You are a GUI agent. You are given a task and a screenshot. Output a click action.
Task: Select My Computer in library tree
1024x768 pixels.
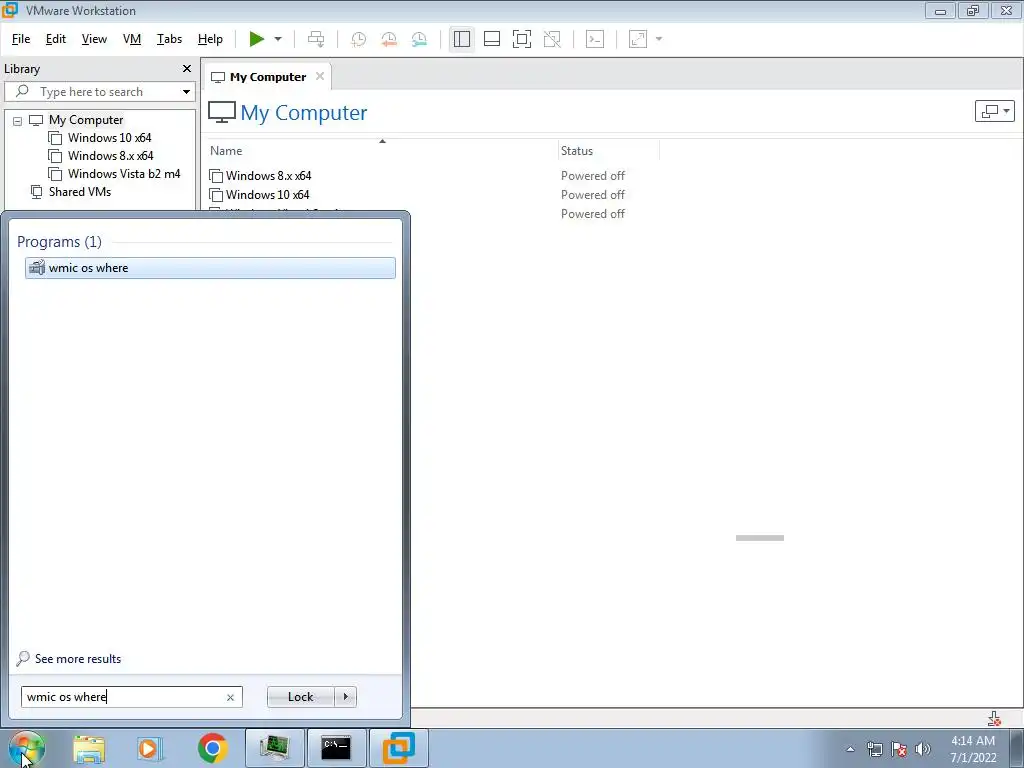[86, 120]
